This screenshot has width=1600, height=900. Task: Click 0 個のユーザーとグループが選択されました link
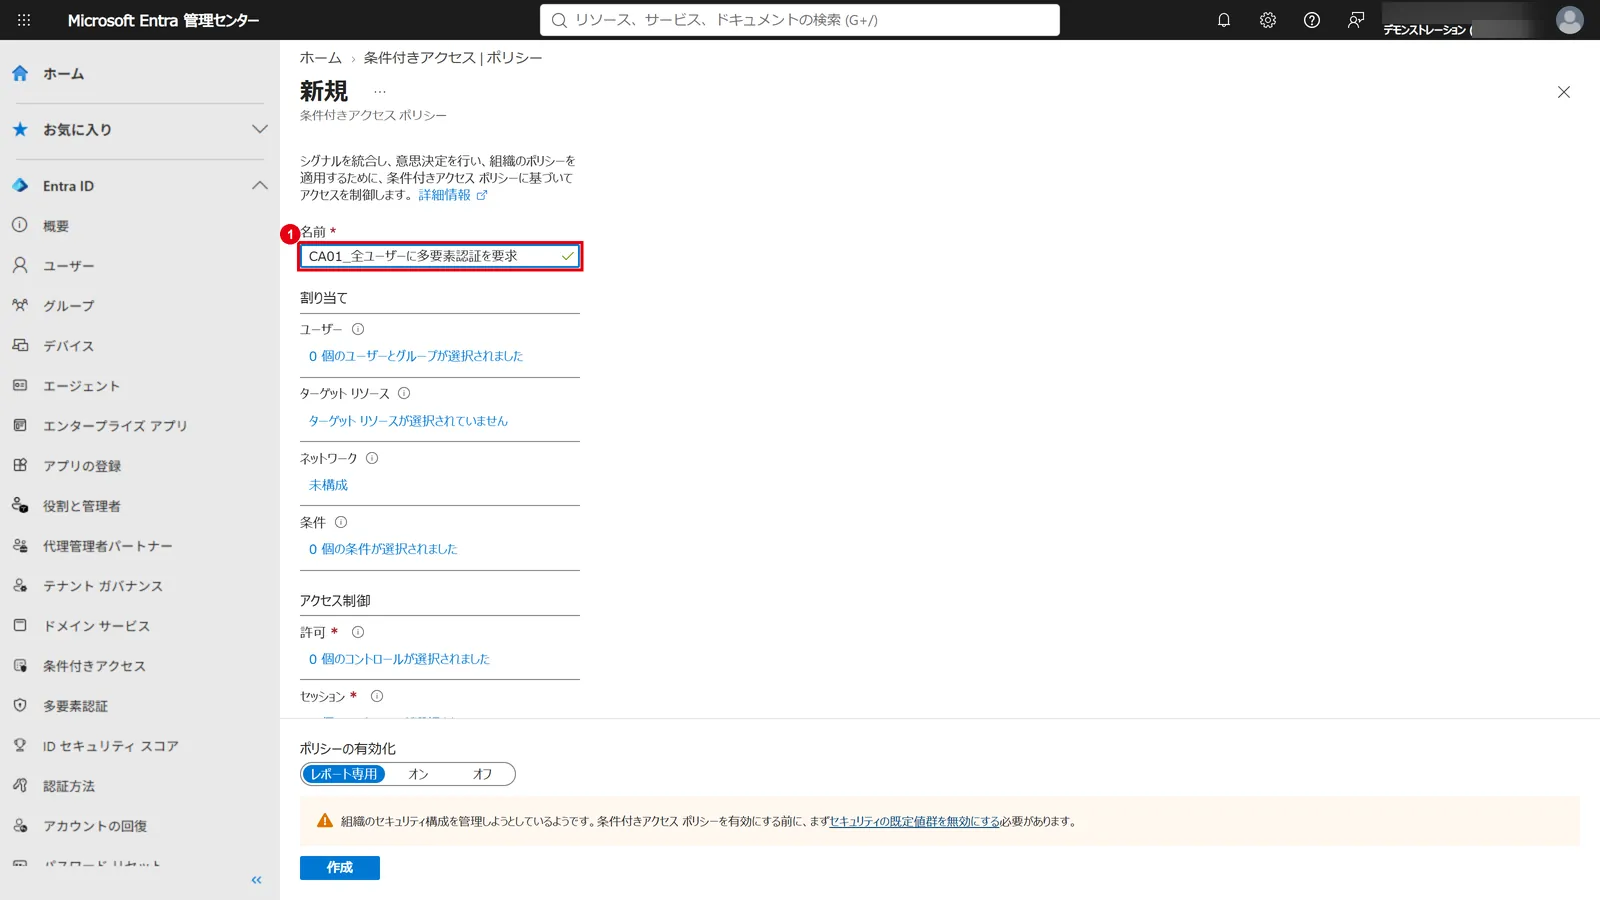416,356
